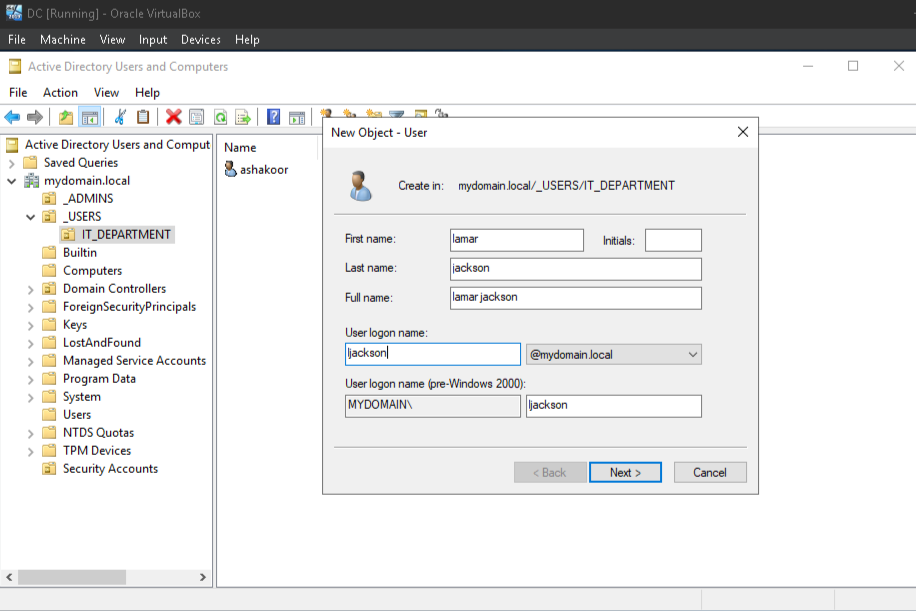Open the @mydomain.local UPN suffix dropdown

point(613,355)
